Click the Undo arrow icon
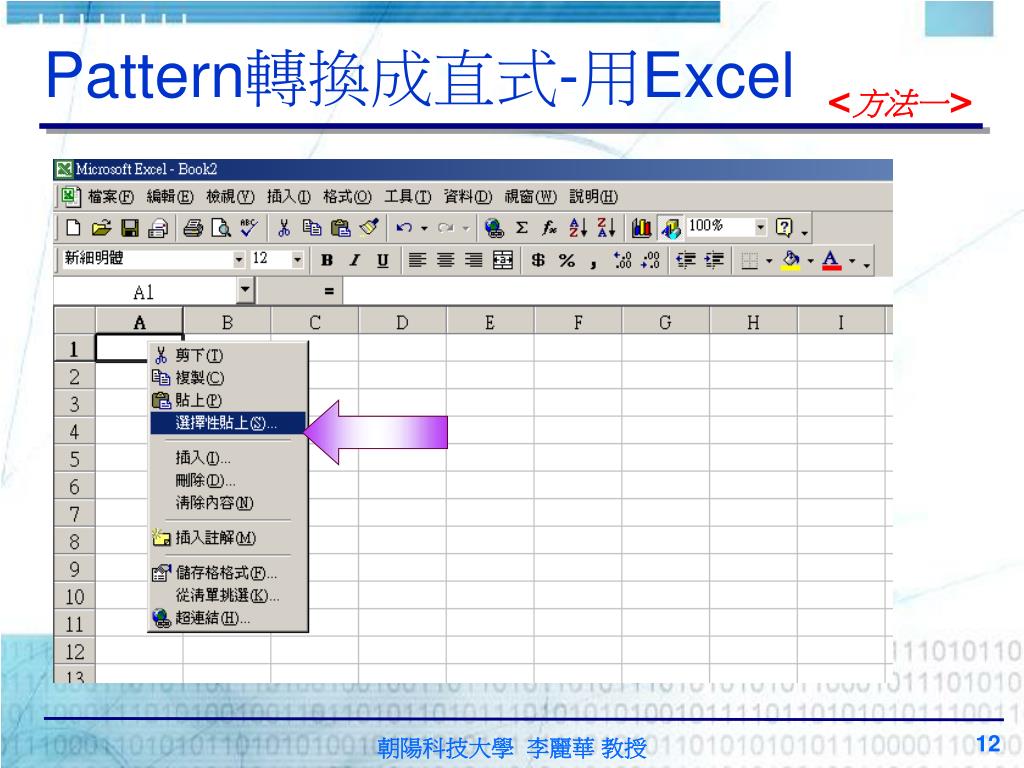The image size is (1024, 768). (404, 227)
